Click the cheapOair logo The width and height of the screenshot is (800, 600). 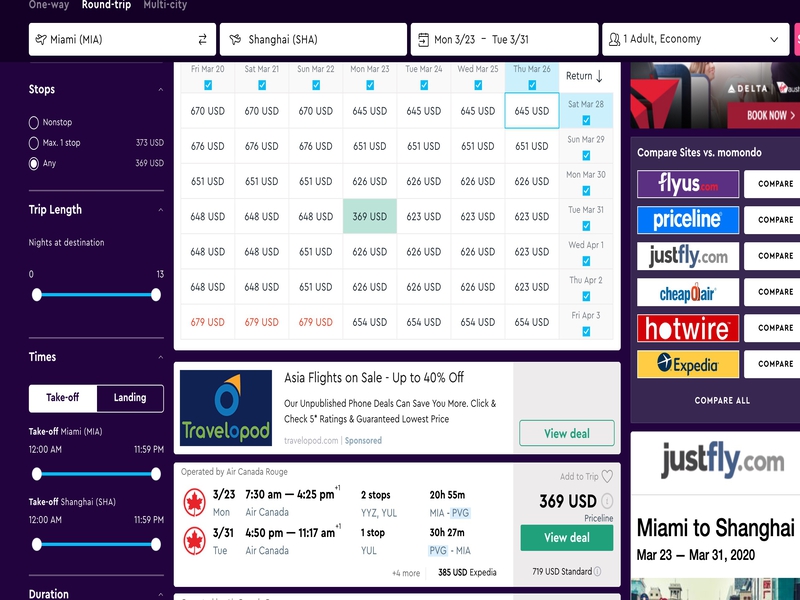(688, 292)
